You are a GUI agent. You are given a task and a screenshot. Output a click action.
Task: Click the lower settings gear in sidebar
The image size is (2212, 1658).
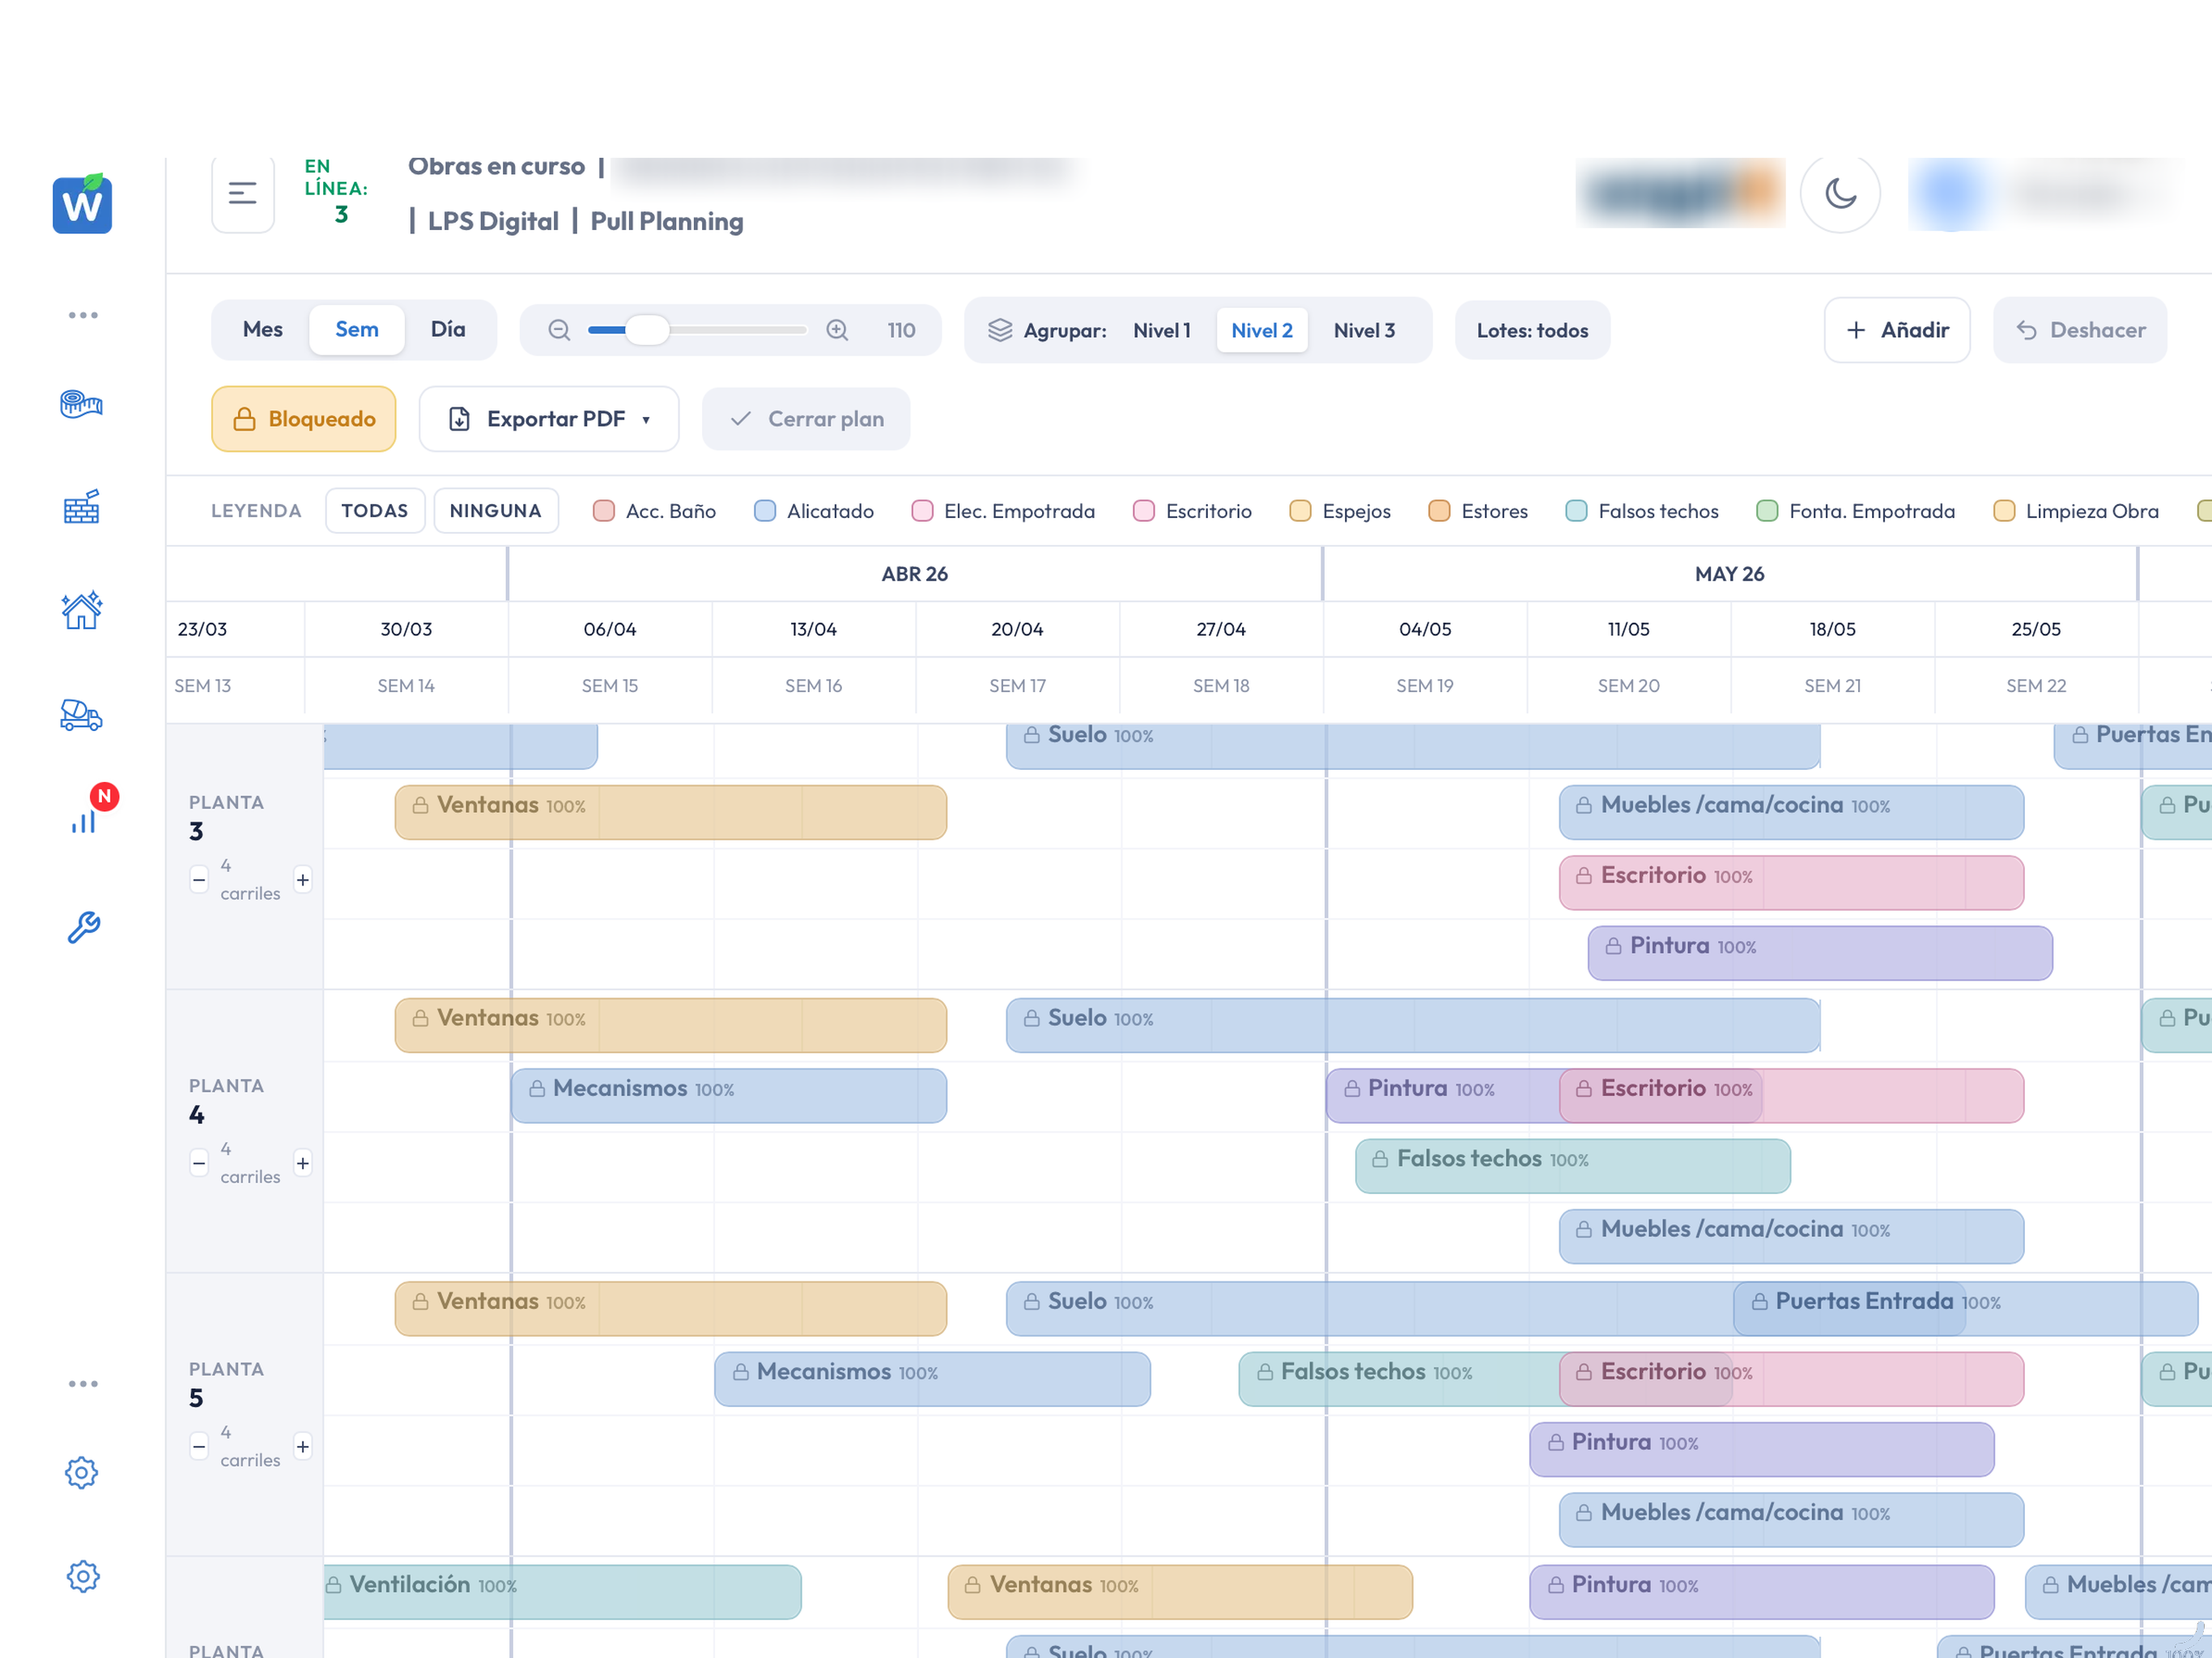tap(82, 1576)
